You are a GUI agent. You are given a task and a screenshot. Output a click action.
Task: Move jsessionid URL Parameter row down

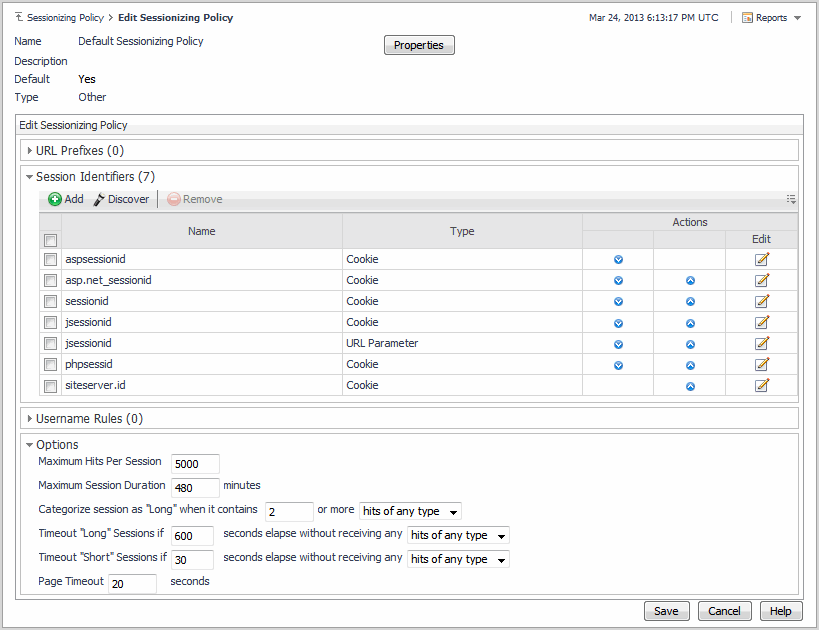pyautogui.click(x=618, y=344)
